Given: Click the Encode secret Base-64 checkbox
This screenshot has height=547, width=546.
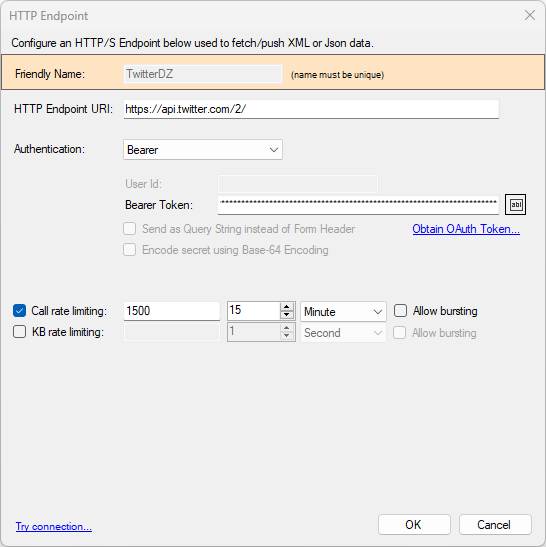Looking at the screenshot, I should coord(129,250).
